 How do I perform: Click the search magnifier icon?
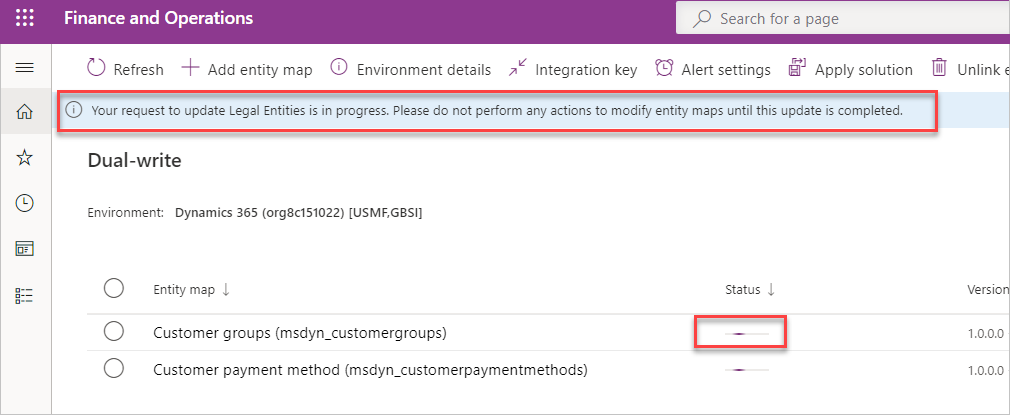702,19
